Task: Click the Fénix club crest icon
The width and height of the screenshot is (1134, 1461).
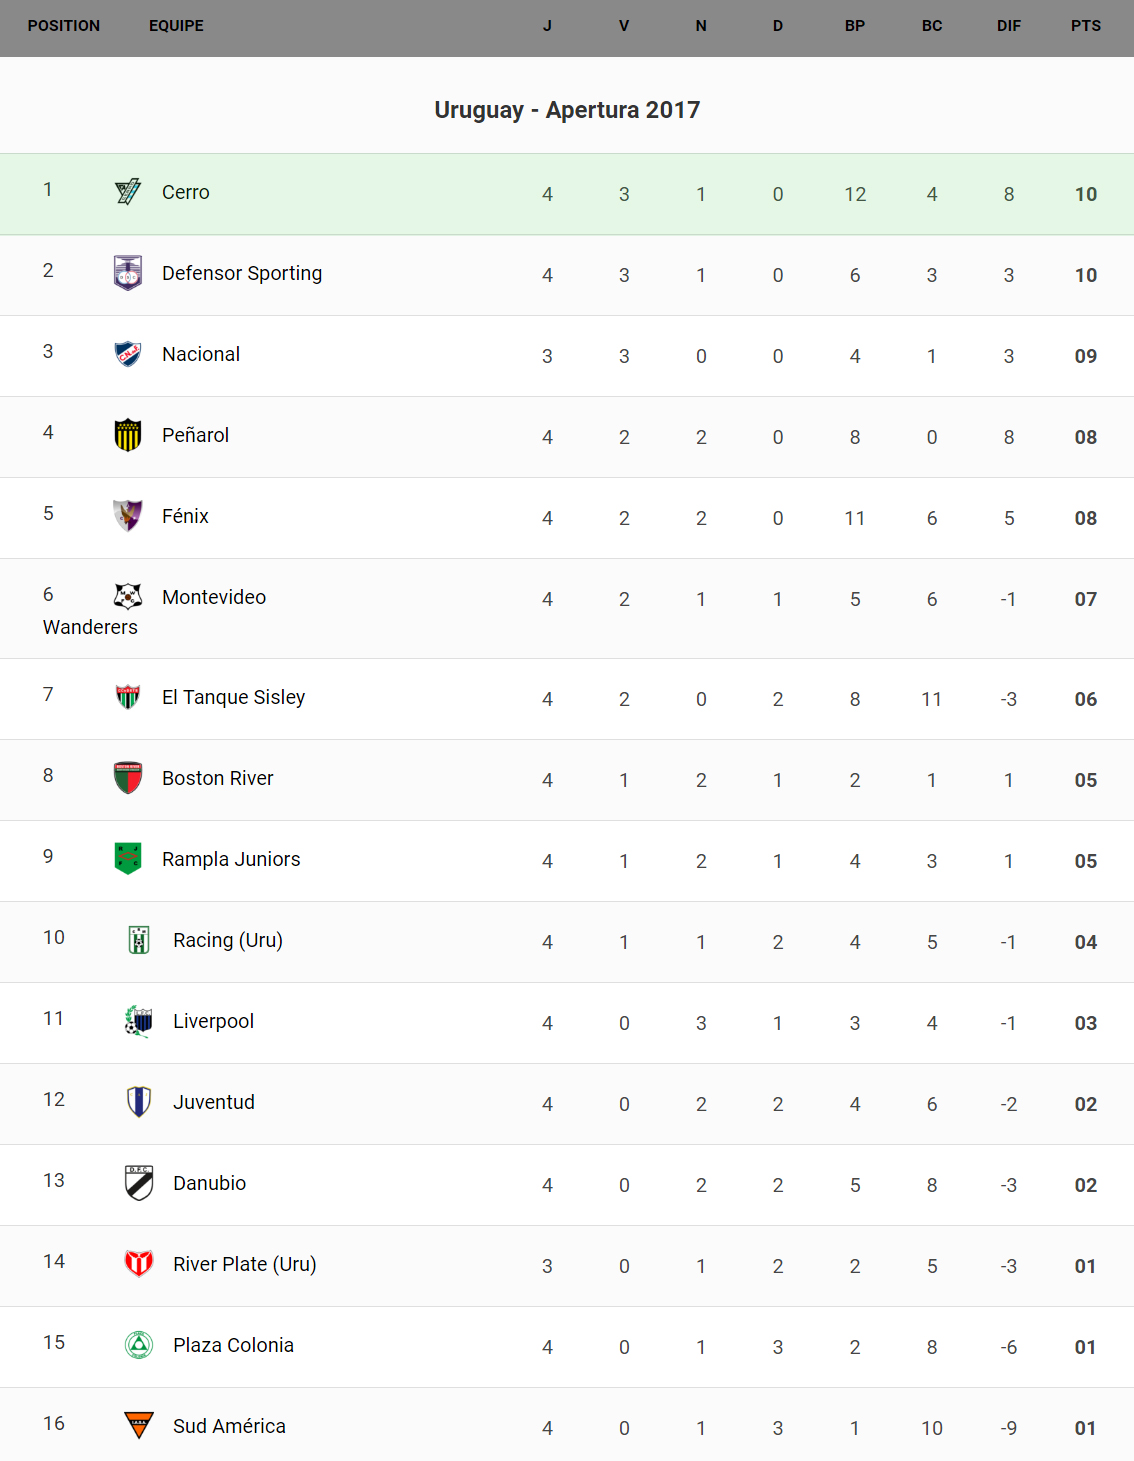Action: (x=128, y=516)
